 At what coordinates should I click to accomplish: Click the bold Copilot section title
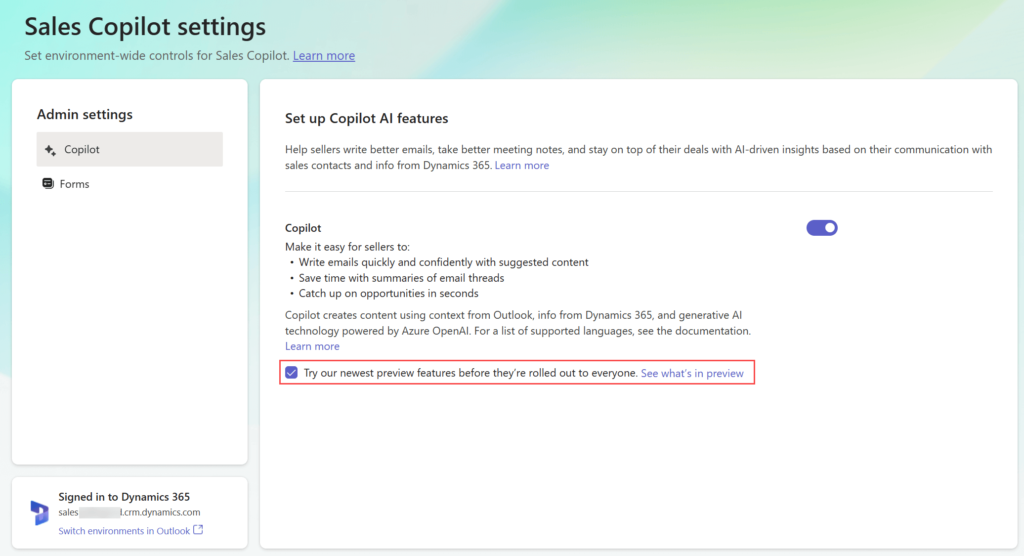(x=303, y=228)
